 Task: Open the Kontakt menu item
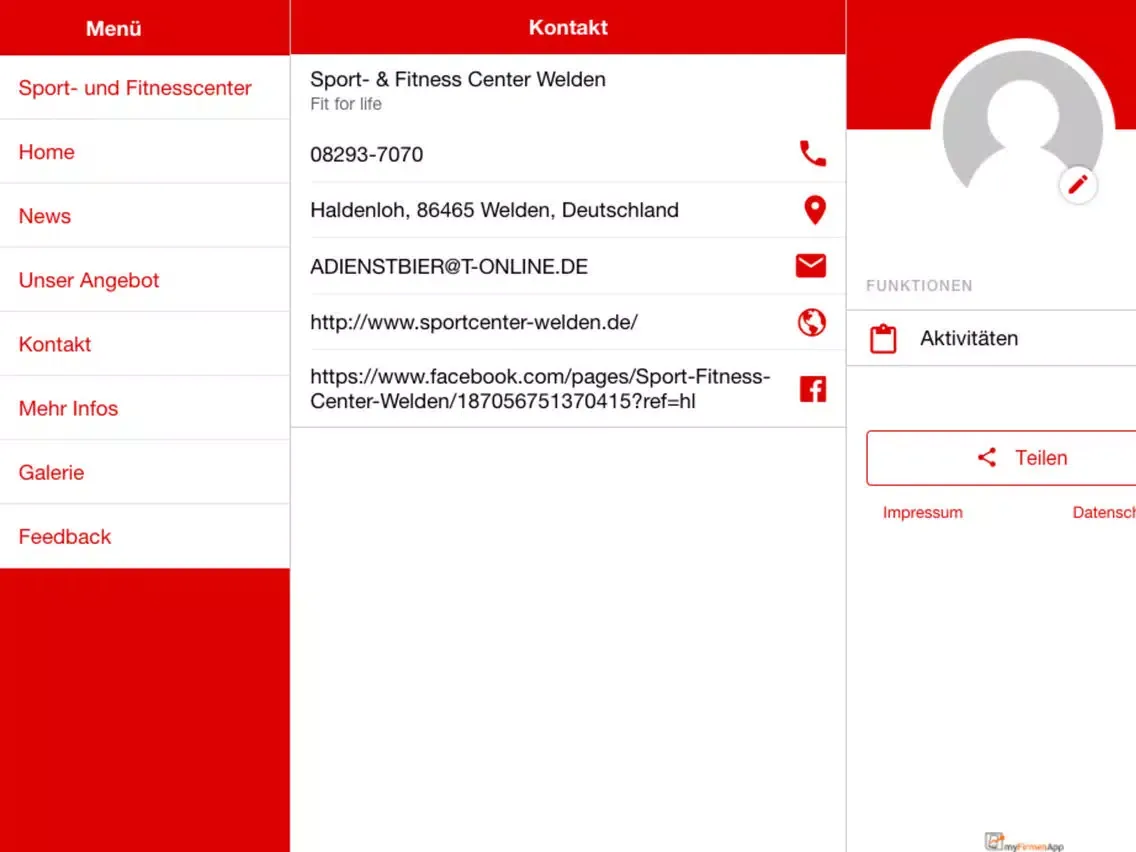(x=145, y=344)
